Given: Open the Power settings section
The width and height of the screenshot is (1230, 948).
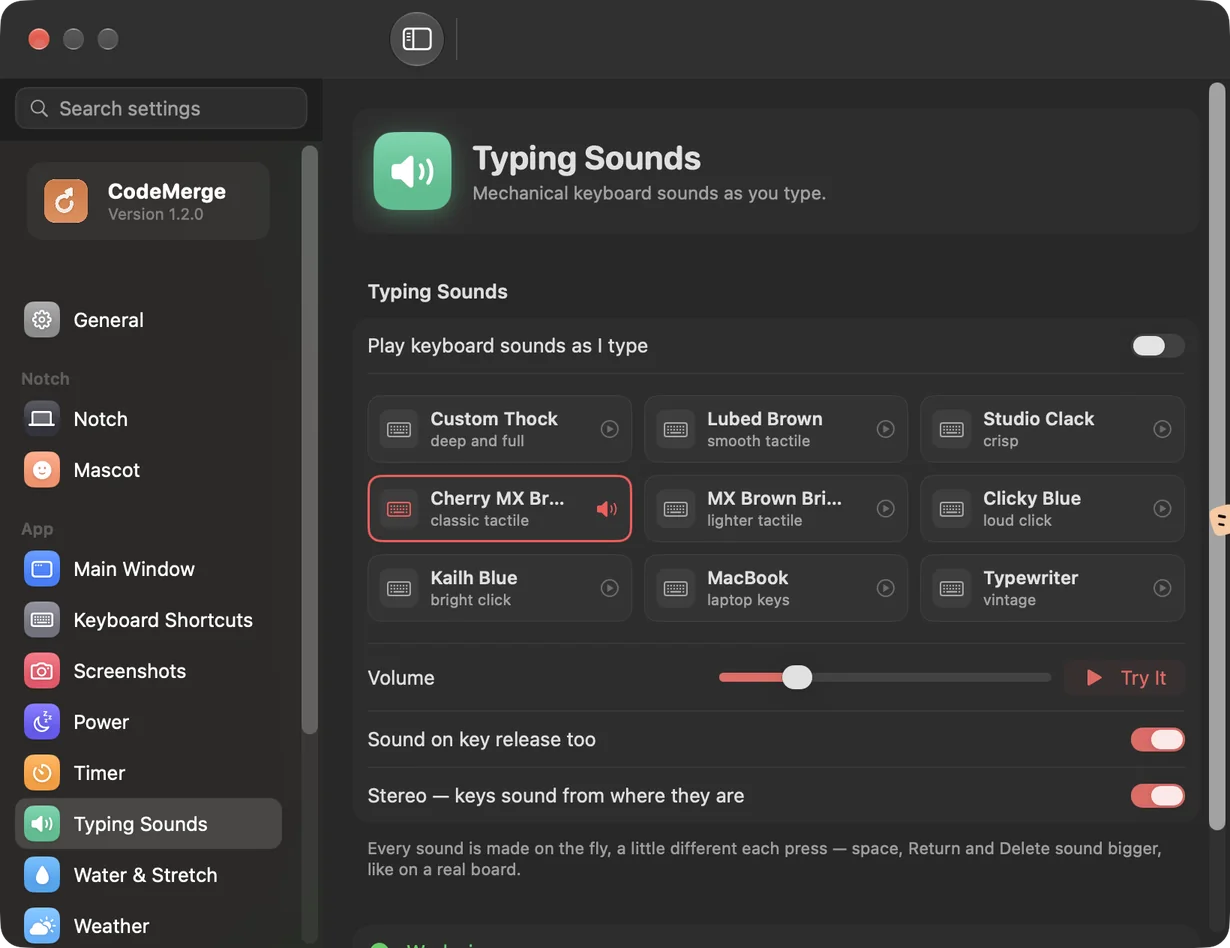Looking at the screenshot, I should point(148,722).
